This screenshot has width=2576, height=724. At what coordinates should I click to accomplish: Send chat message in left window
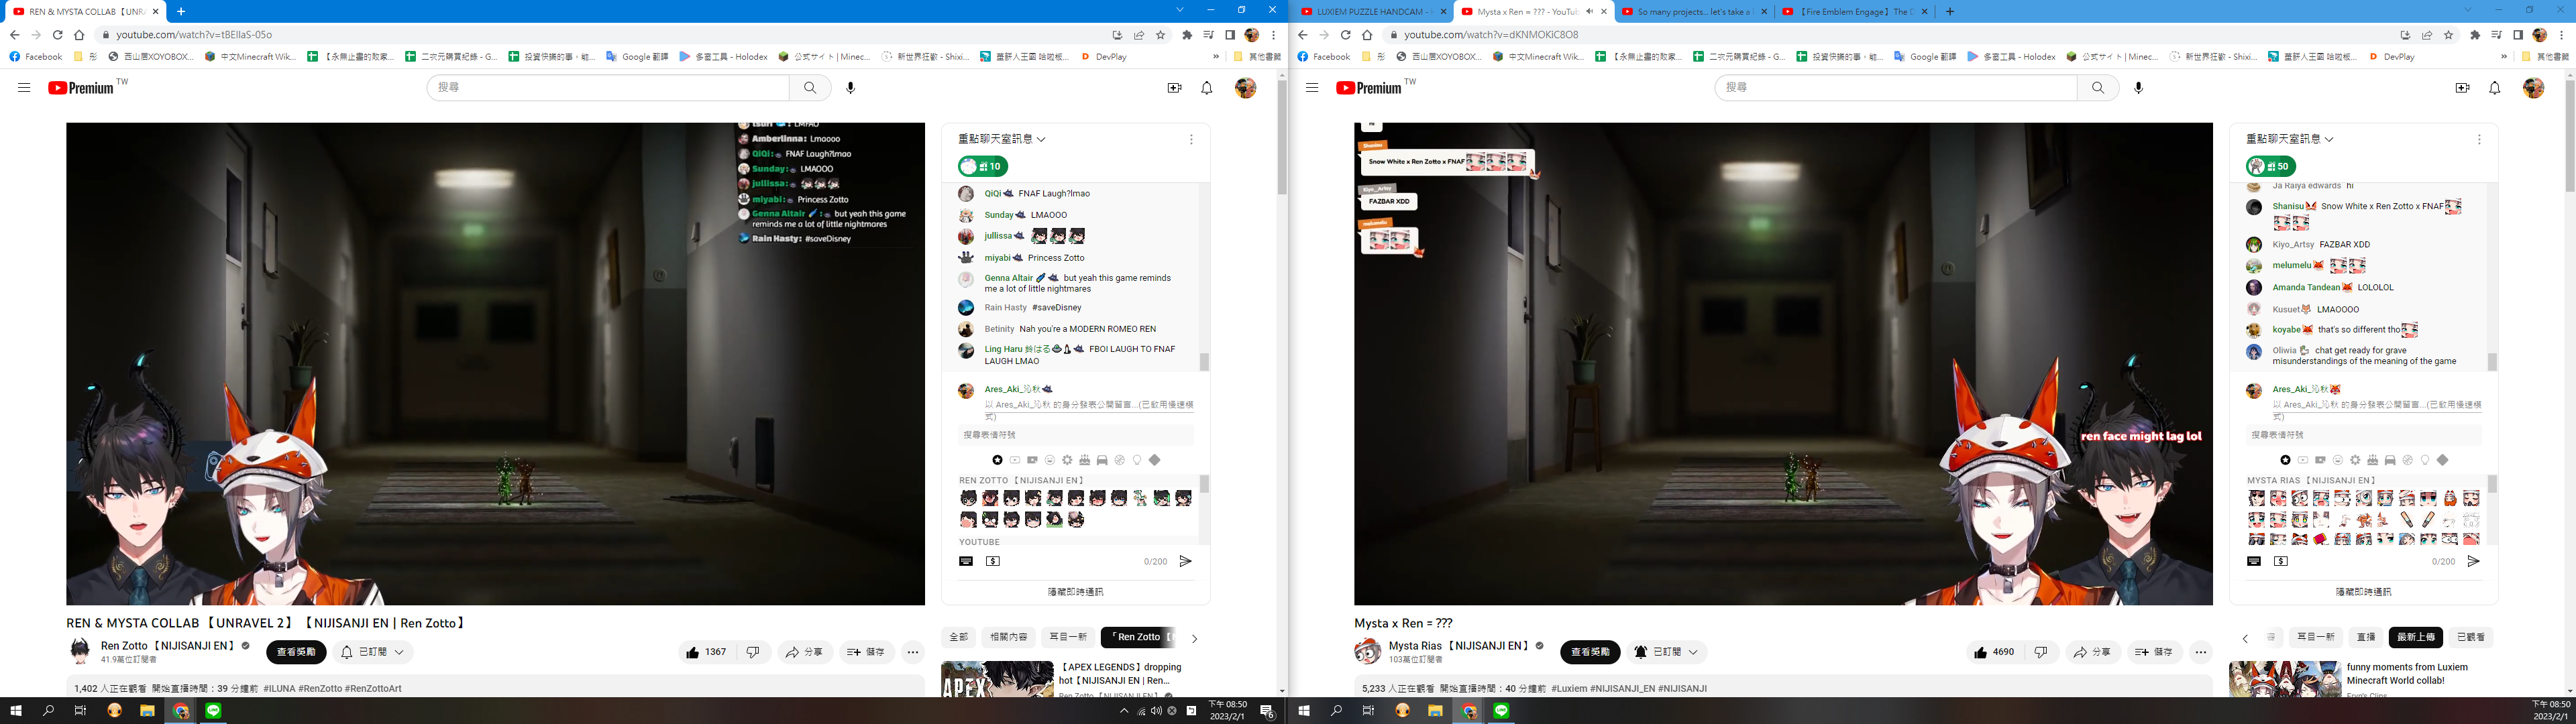pos(1185,561)
